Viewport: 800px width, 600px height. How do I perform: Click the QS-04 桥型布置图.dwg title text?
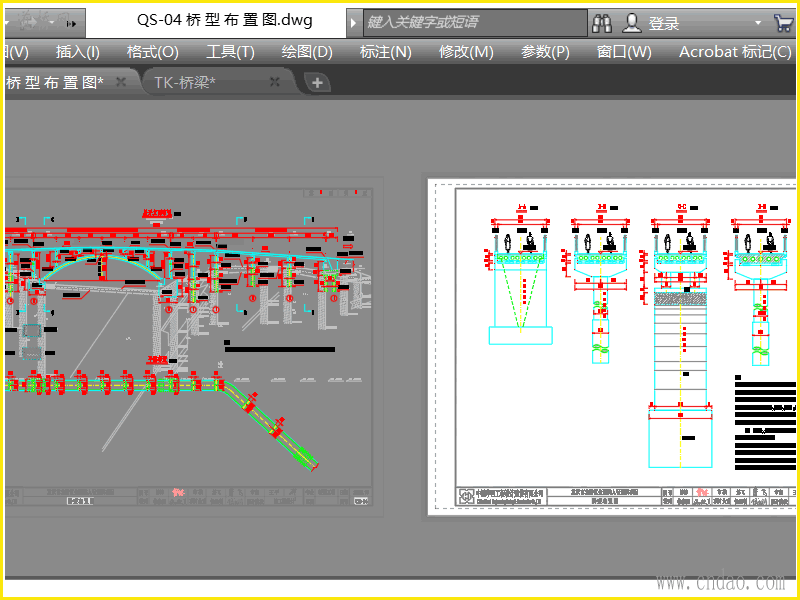coord(224,21)
